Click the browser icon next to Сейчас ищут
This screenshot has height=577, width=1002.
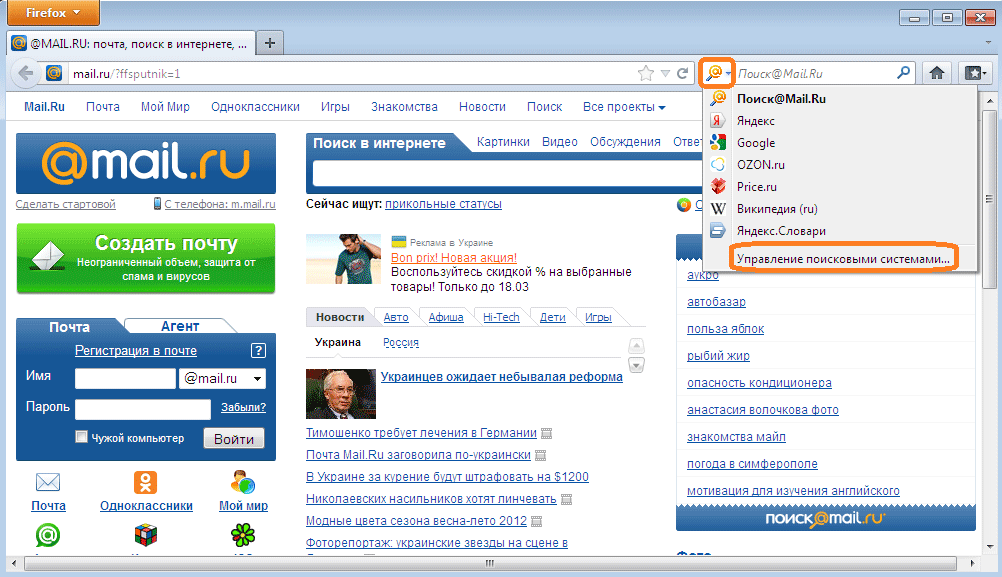point(684,204)
